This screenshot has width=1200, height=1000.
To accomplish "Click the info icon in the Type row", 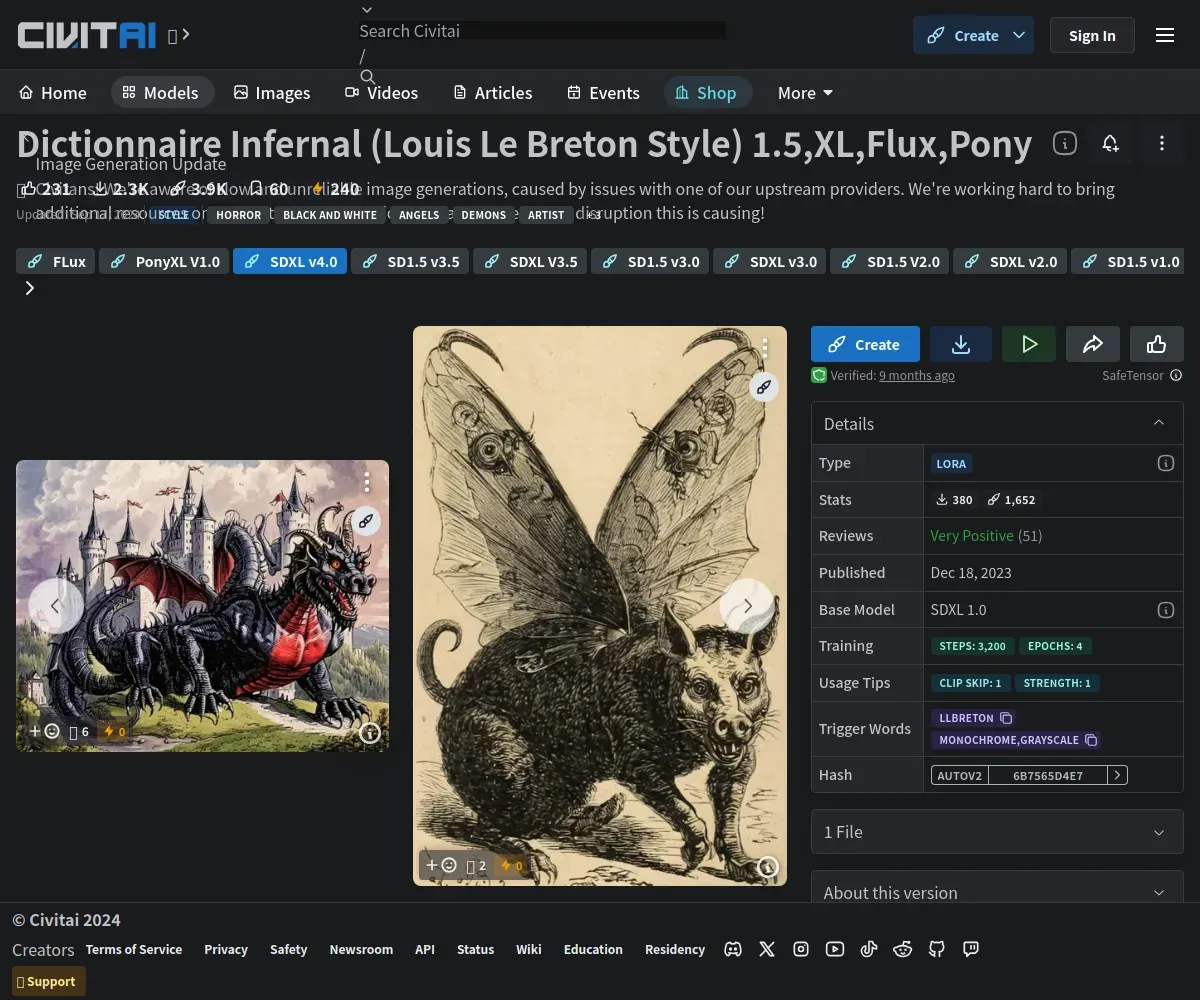I will coord(1165,463).
